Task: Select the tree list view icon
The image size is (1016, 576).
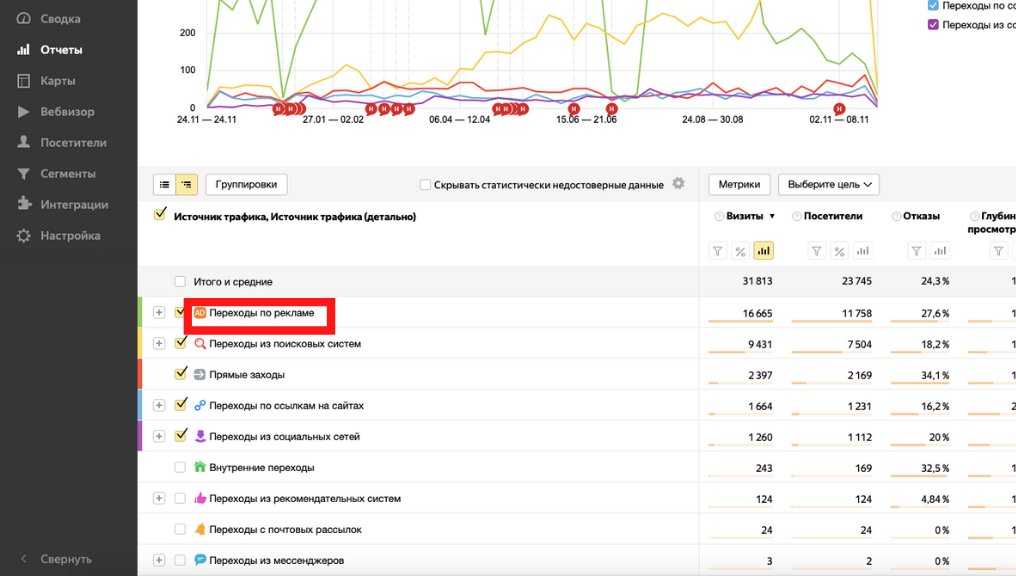Action: click(x=186, y=185)
